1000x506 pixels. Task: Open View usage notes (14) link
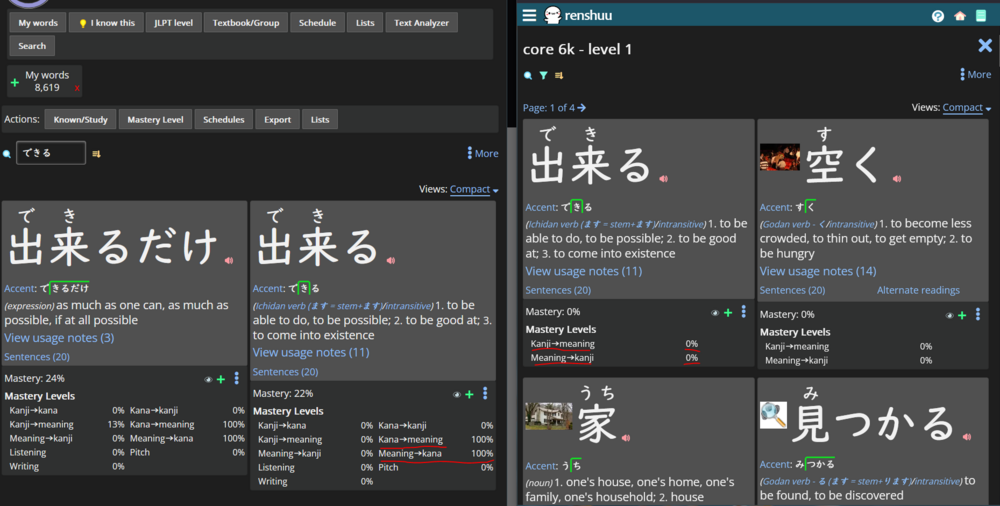pos(818,271)
